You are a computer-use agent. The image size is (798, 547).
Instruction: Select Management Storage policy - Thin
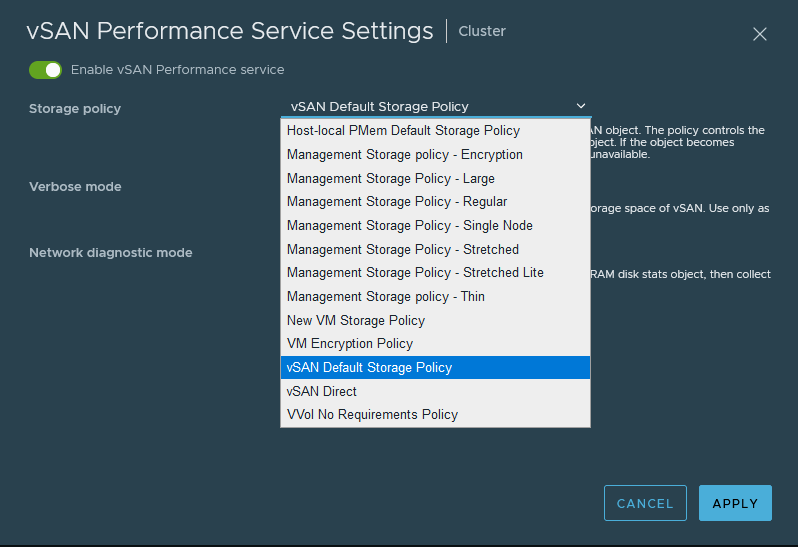point(435,297)
